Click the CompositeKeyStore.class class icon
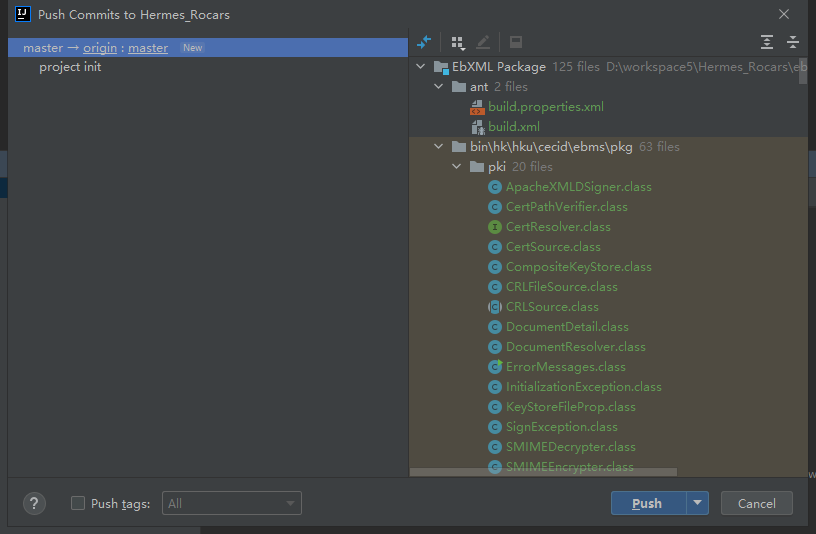The width and height of the screenshot is (816, 534). coord(494,267)
